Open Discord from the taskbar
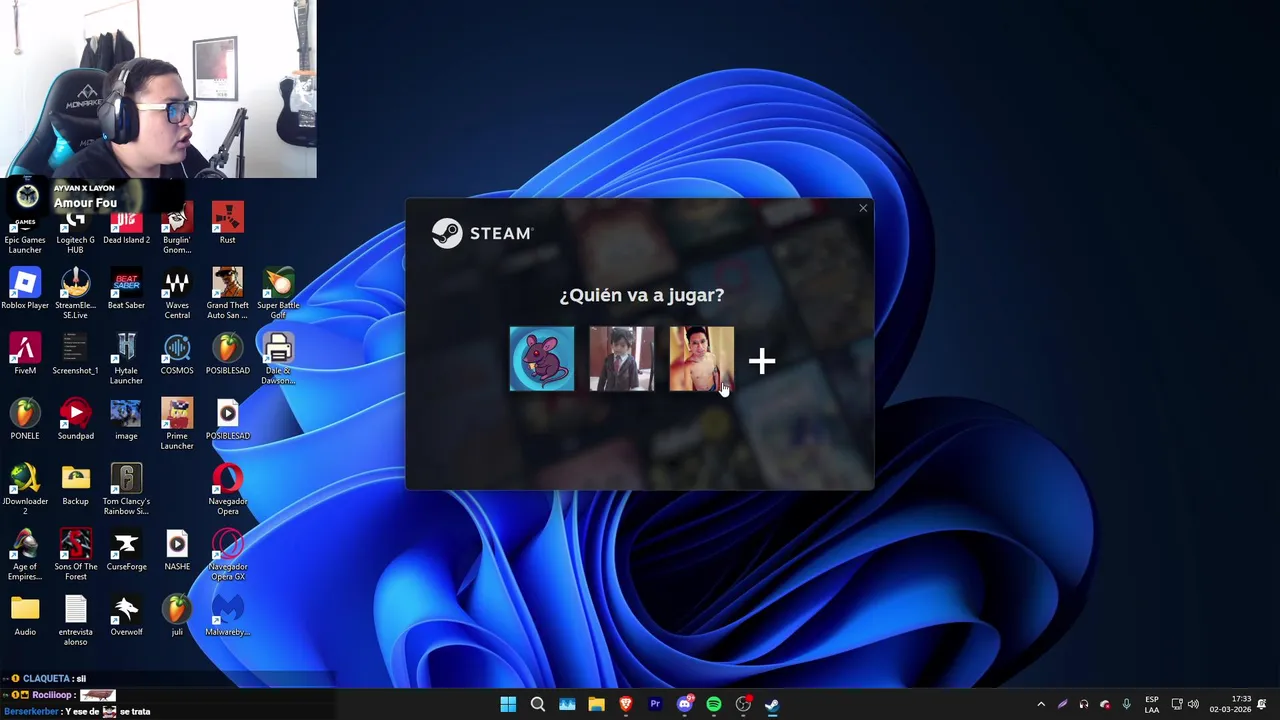1280x720 pixels. click(x=685, y=704)
